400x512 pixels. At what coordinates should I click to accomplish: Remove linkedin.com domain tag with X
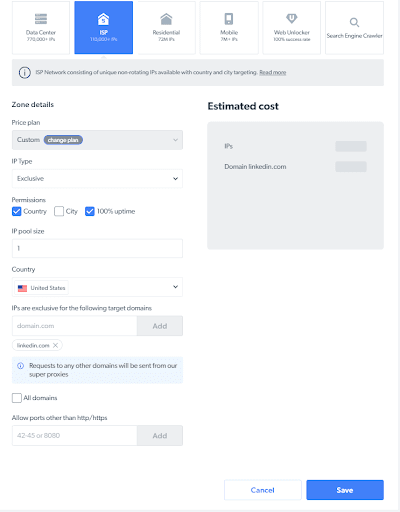(55, 345)
